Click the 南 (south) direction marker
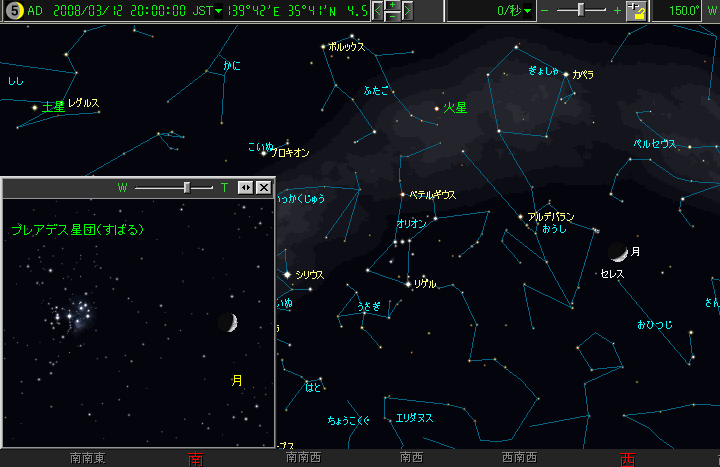The height and width of the screenshot is (467, 720). click(x=196, y=459)
